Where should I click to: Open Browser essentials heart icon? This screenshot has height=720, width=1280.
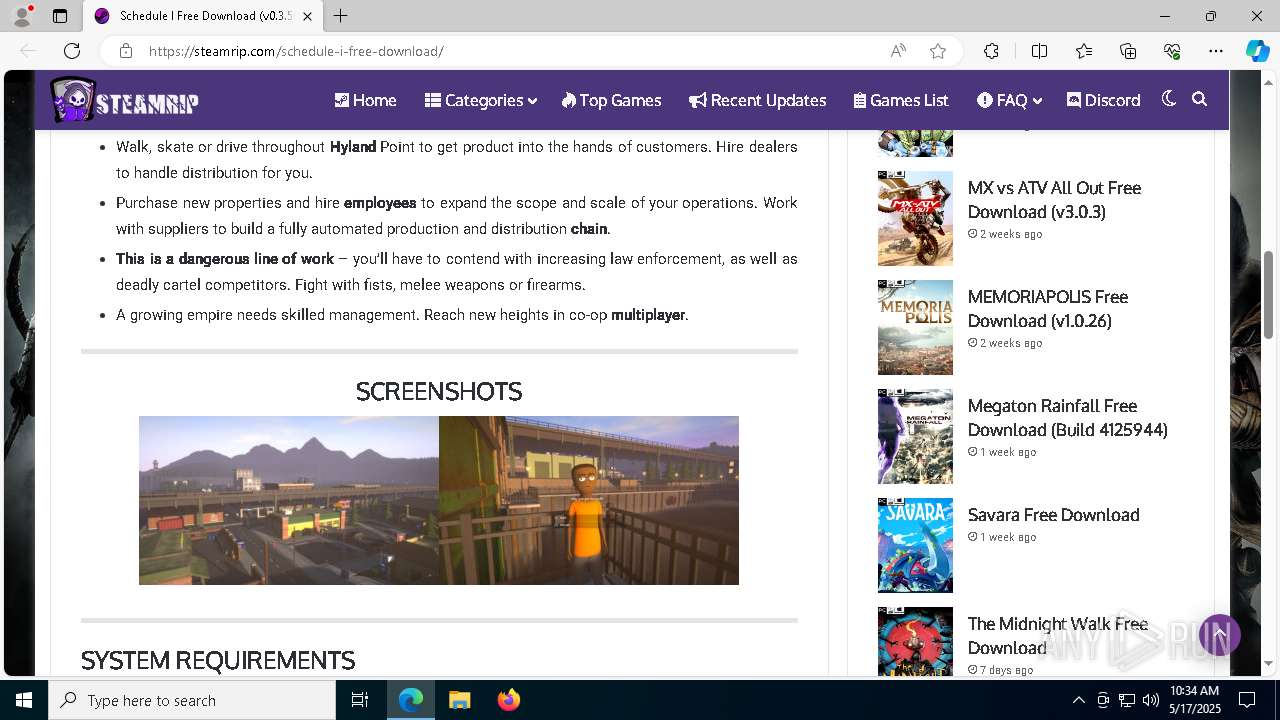(x=1172, y=51)
